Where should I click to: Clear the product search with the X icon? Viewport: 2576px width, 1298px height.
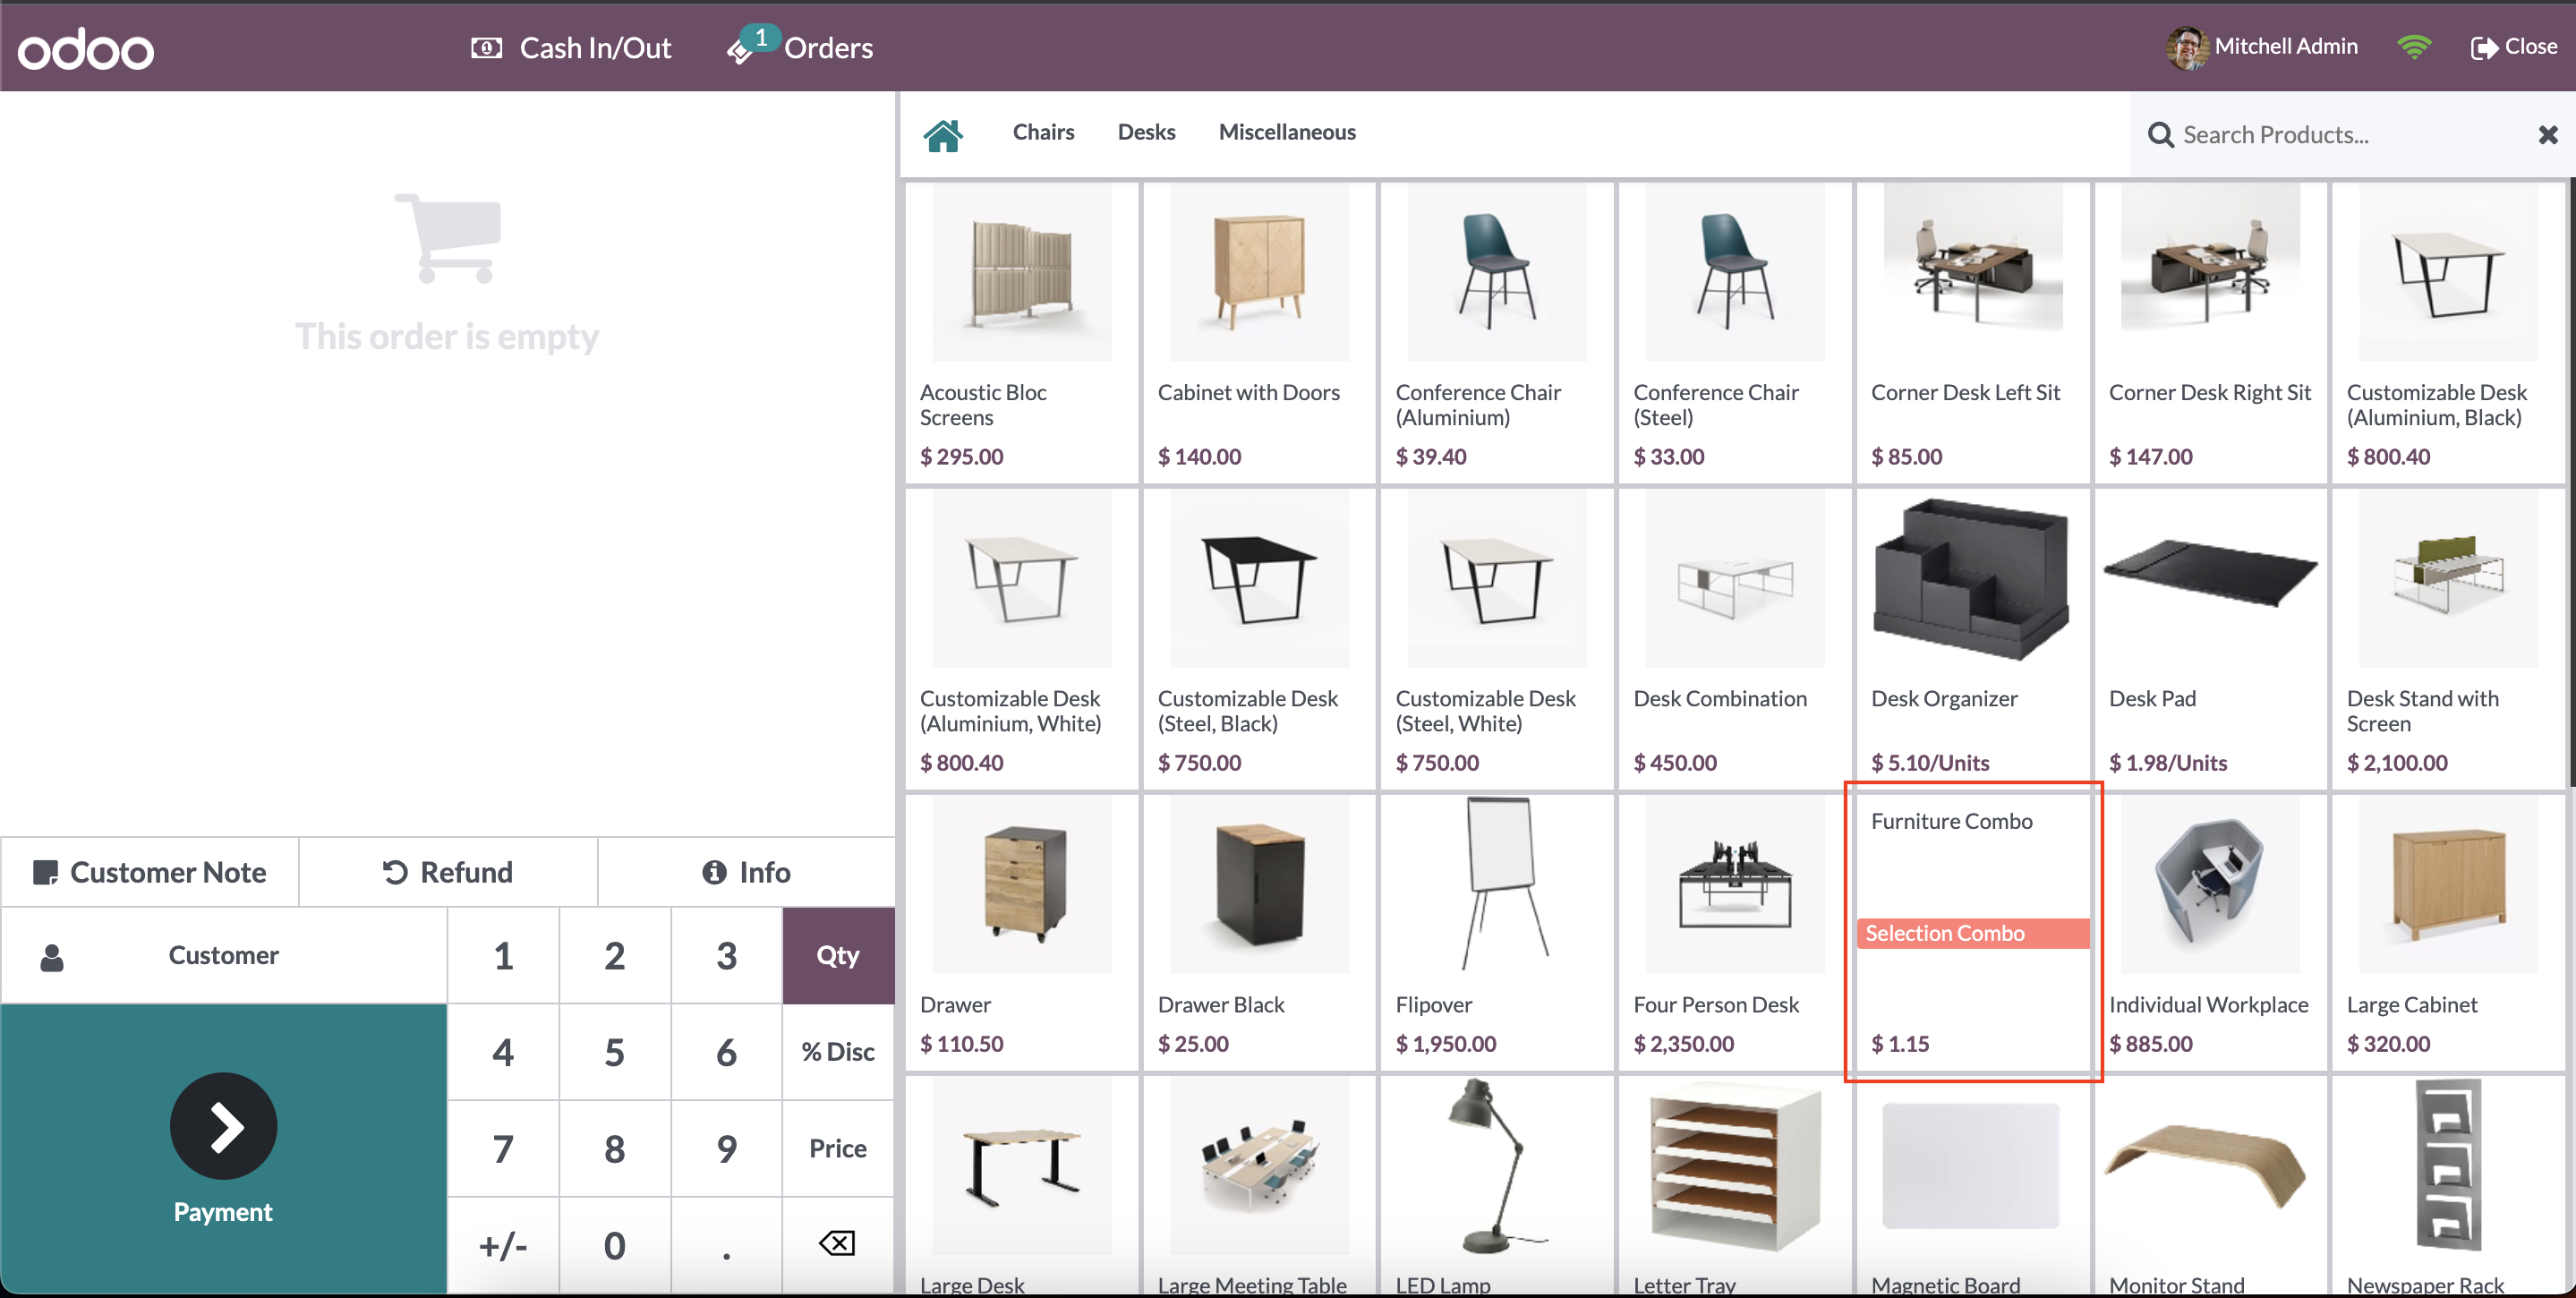point(2547,134)
